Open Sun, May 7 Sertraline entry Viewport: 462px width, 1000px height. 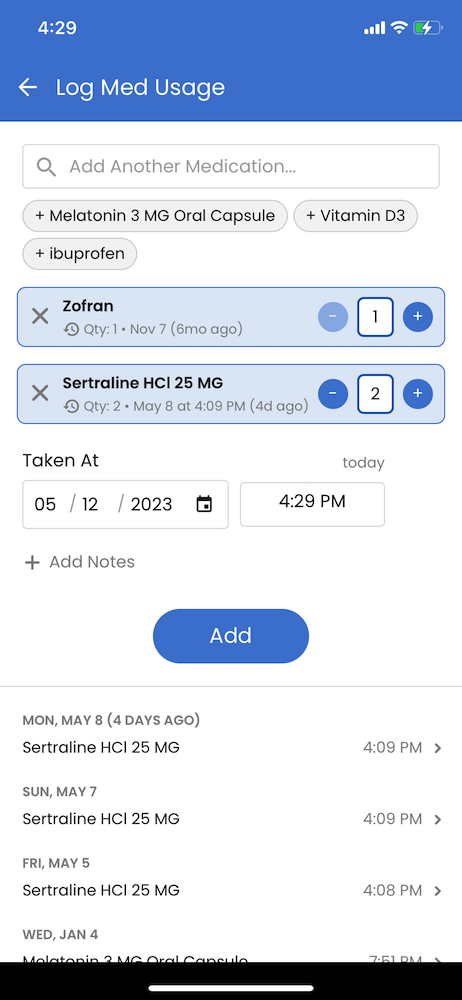231,819
